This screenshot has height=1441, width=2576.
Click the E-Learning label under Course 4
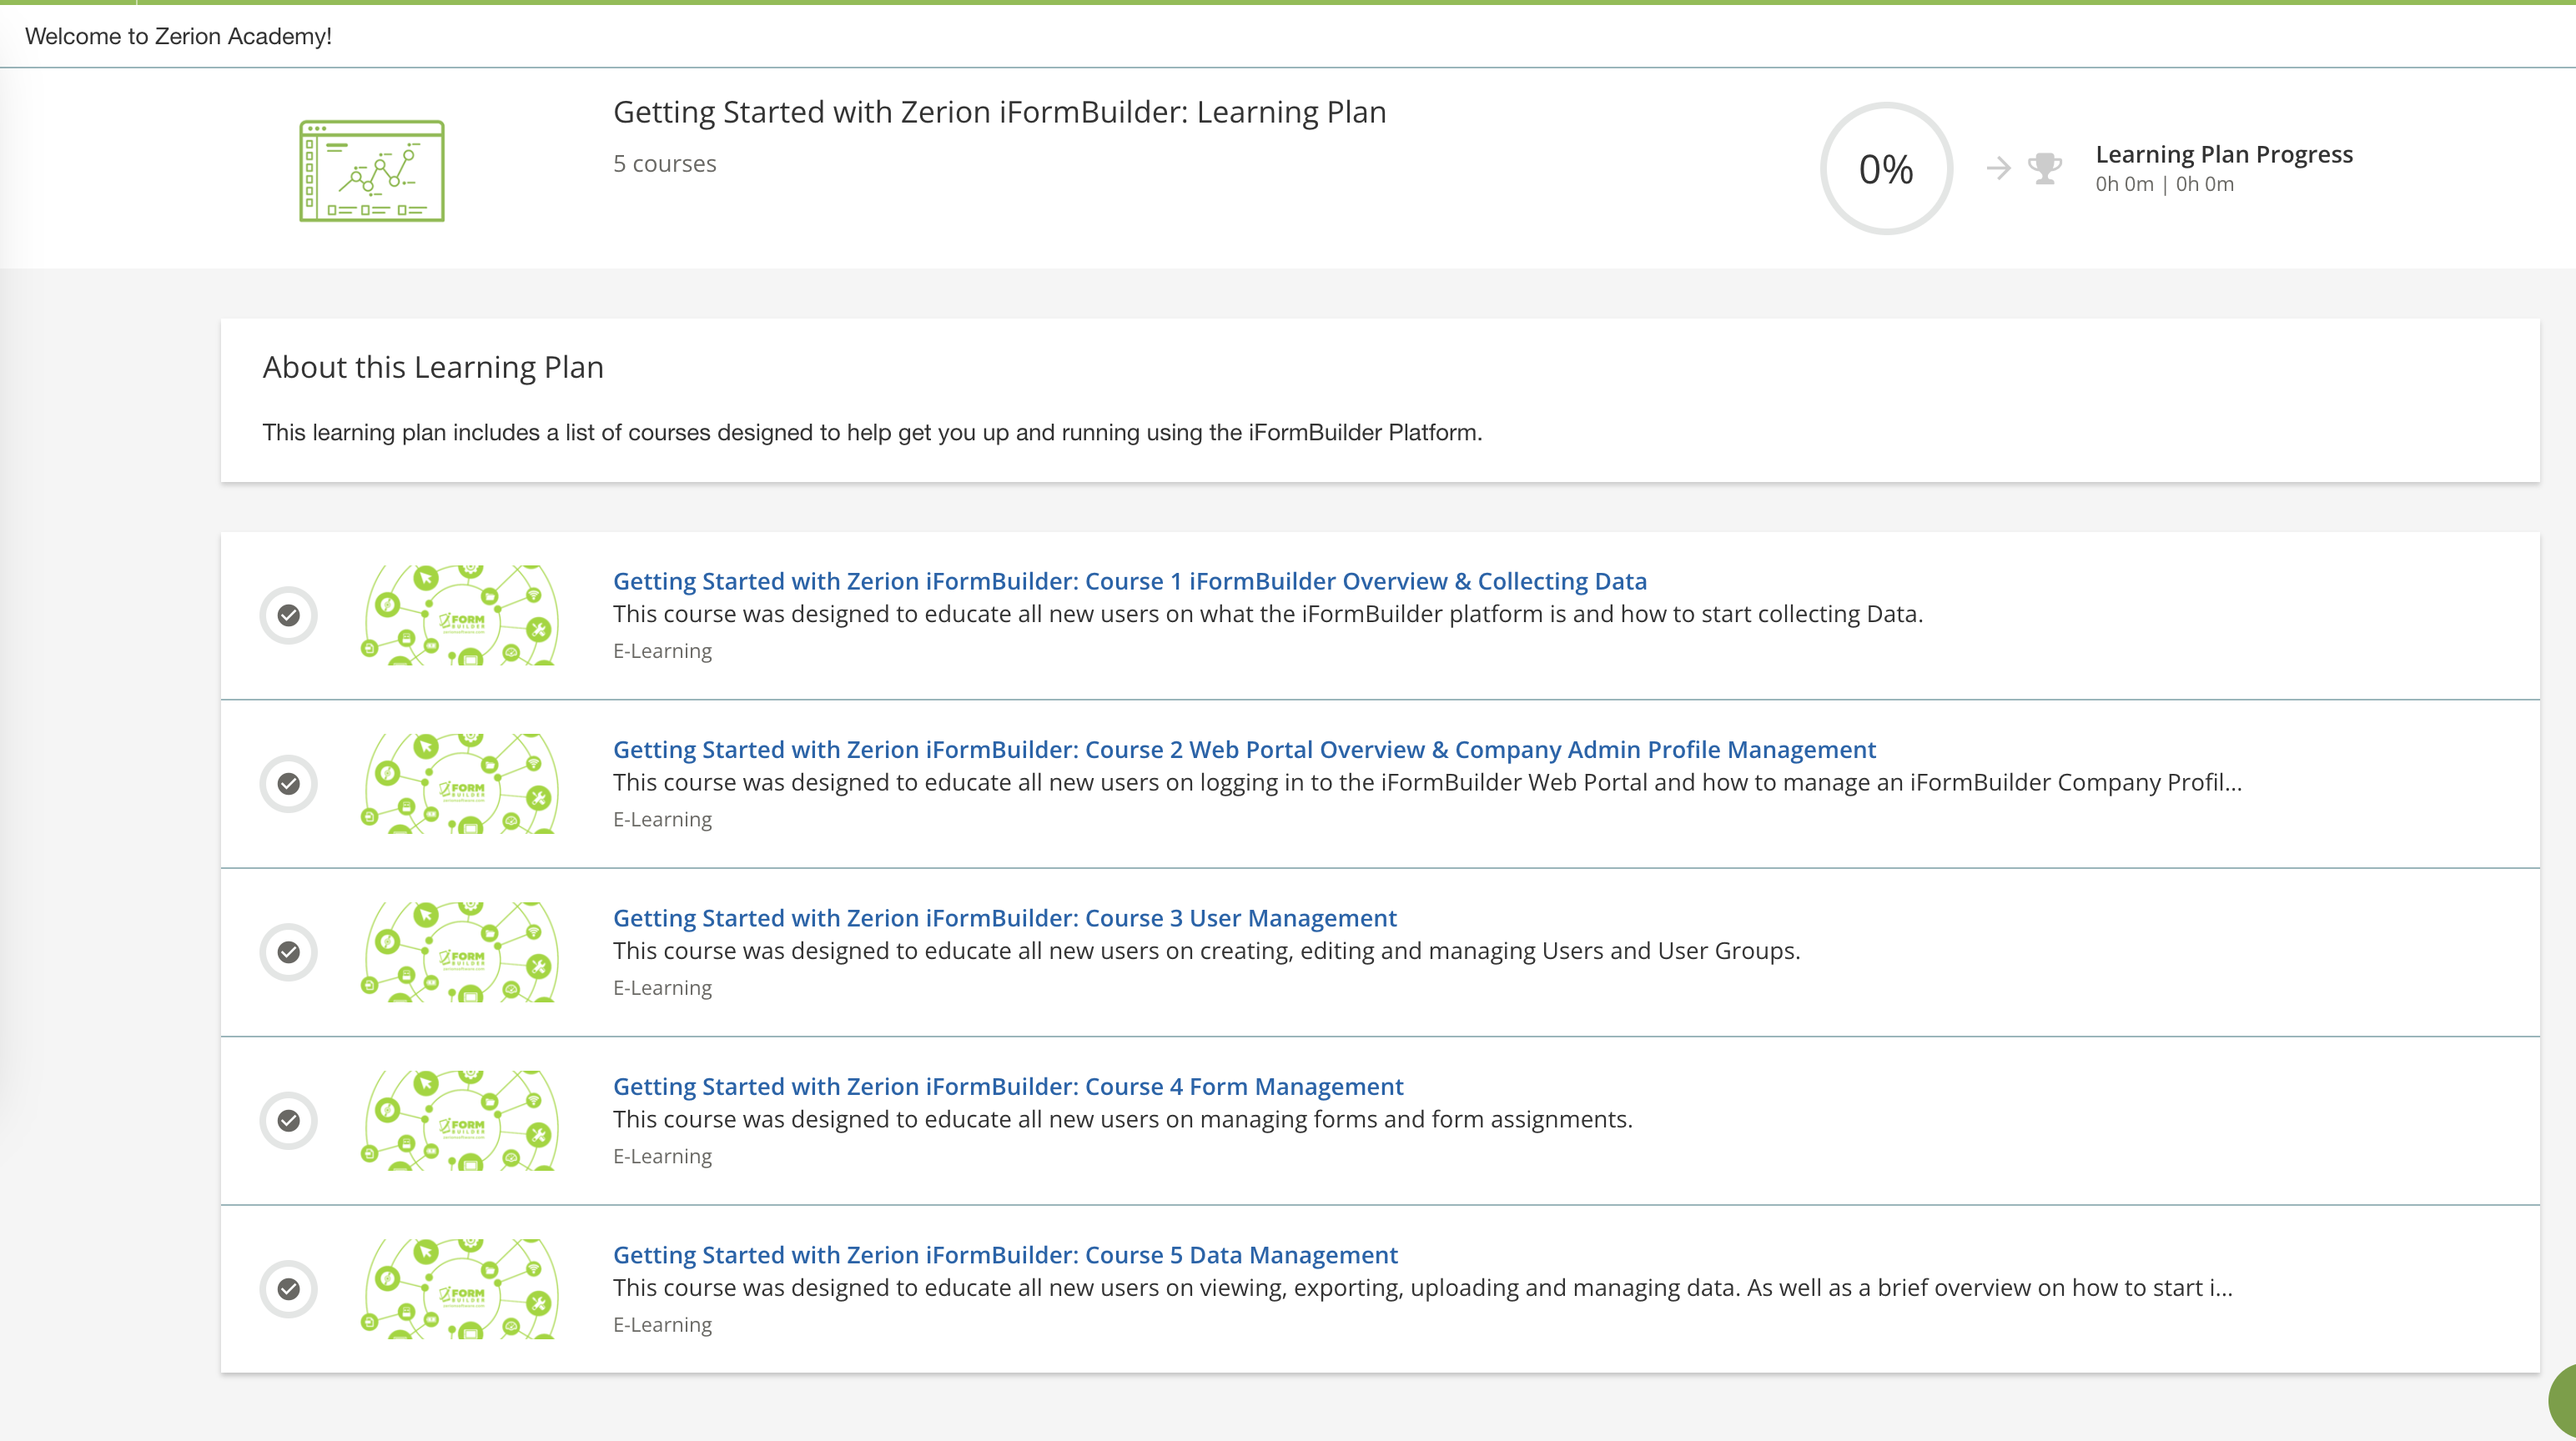click(662, 1156)
